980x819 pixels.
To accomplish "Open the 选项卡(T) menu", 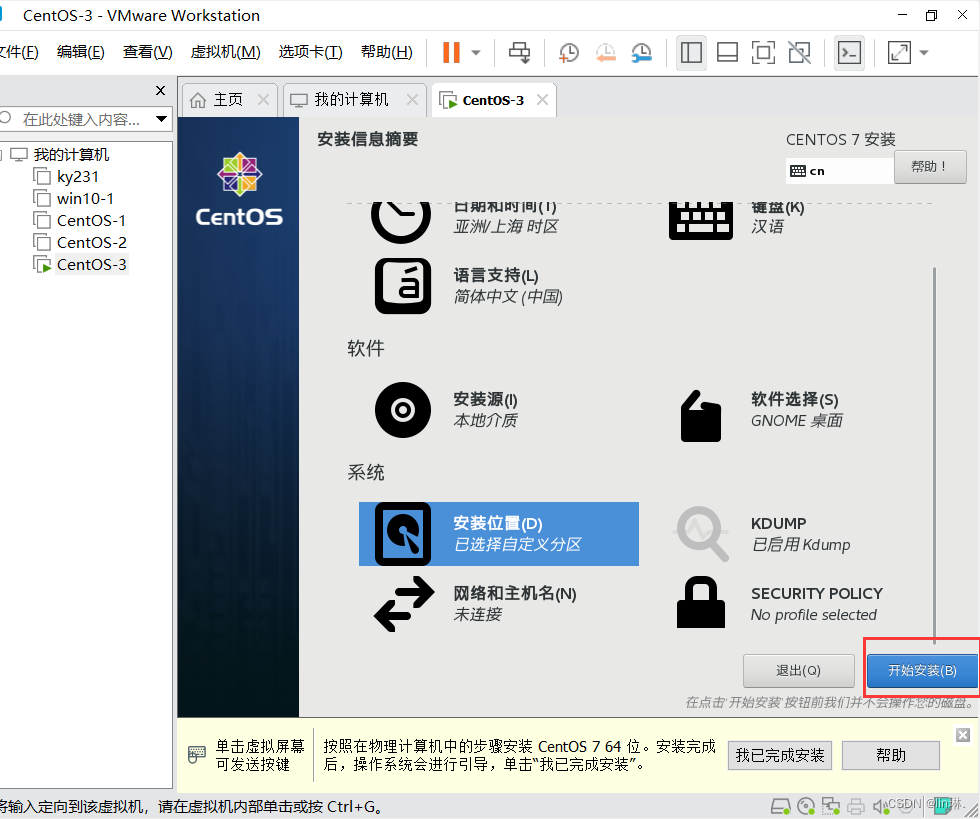I will [x=311, y=52].
